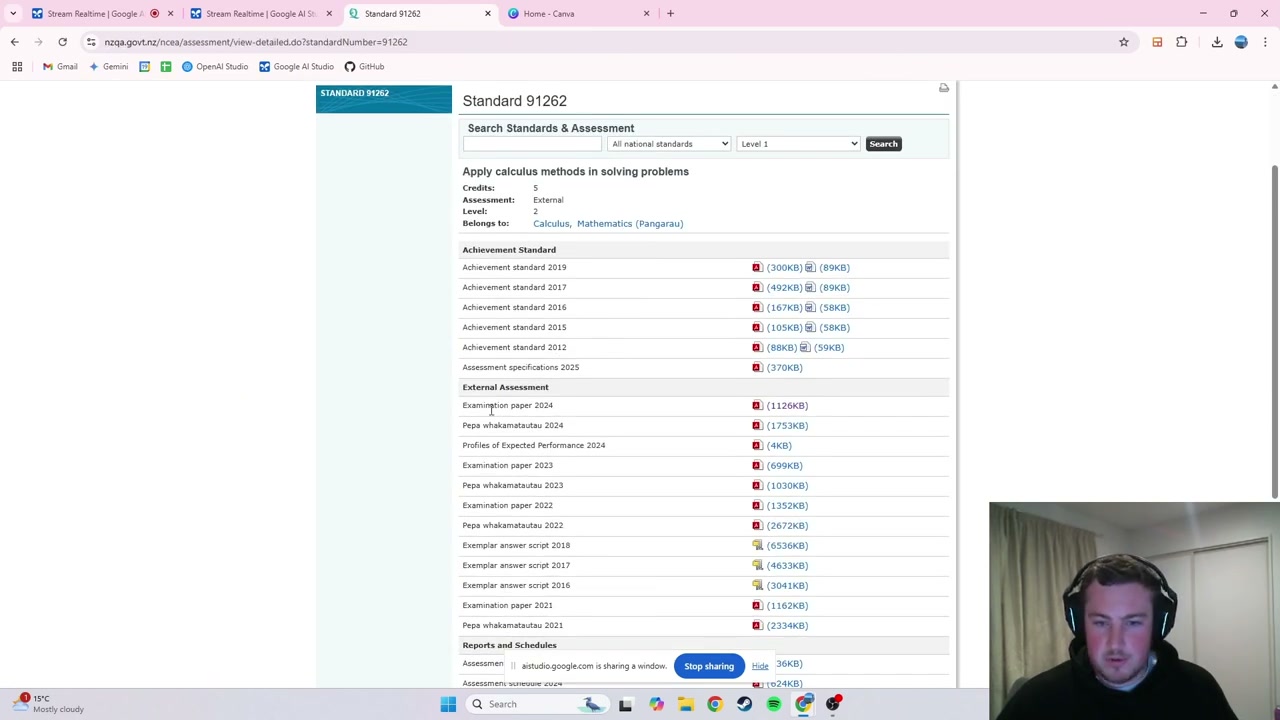Open the Chrome three-dot menu
This screenshot has width=1280, height=720.
point(1265,42)
